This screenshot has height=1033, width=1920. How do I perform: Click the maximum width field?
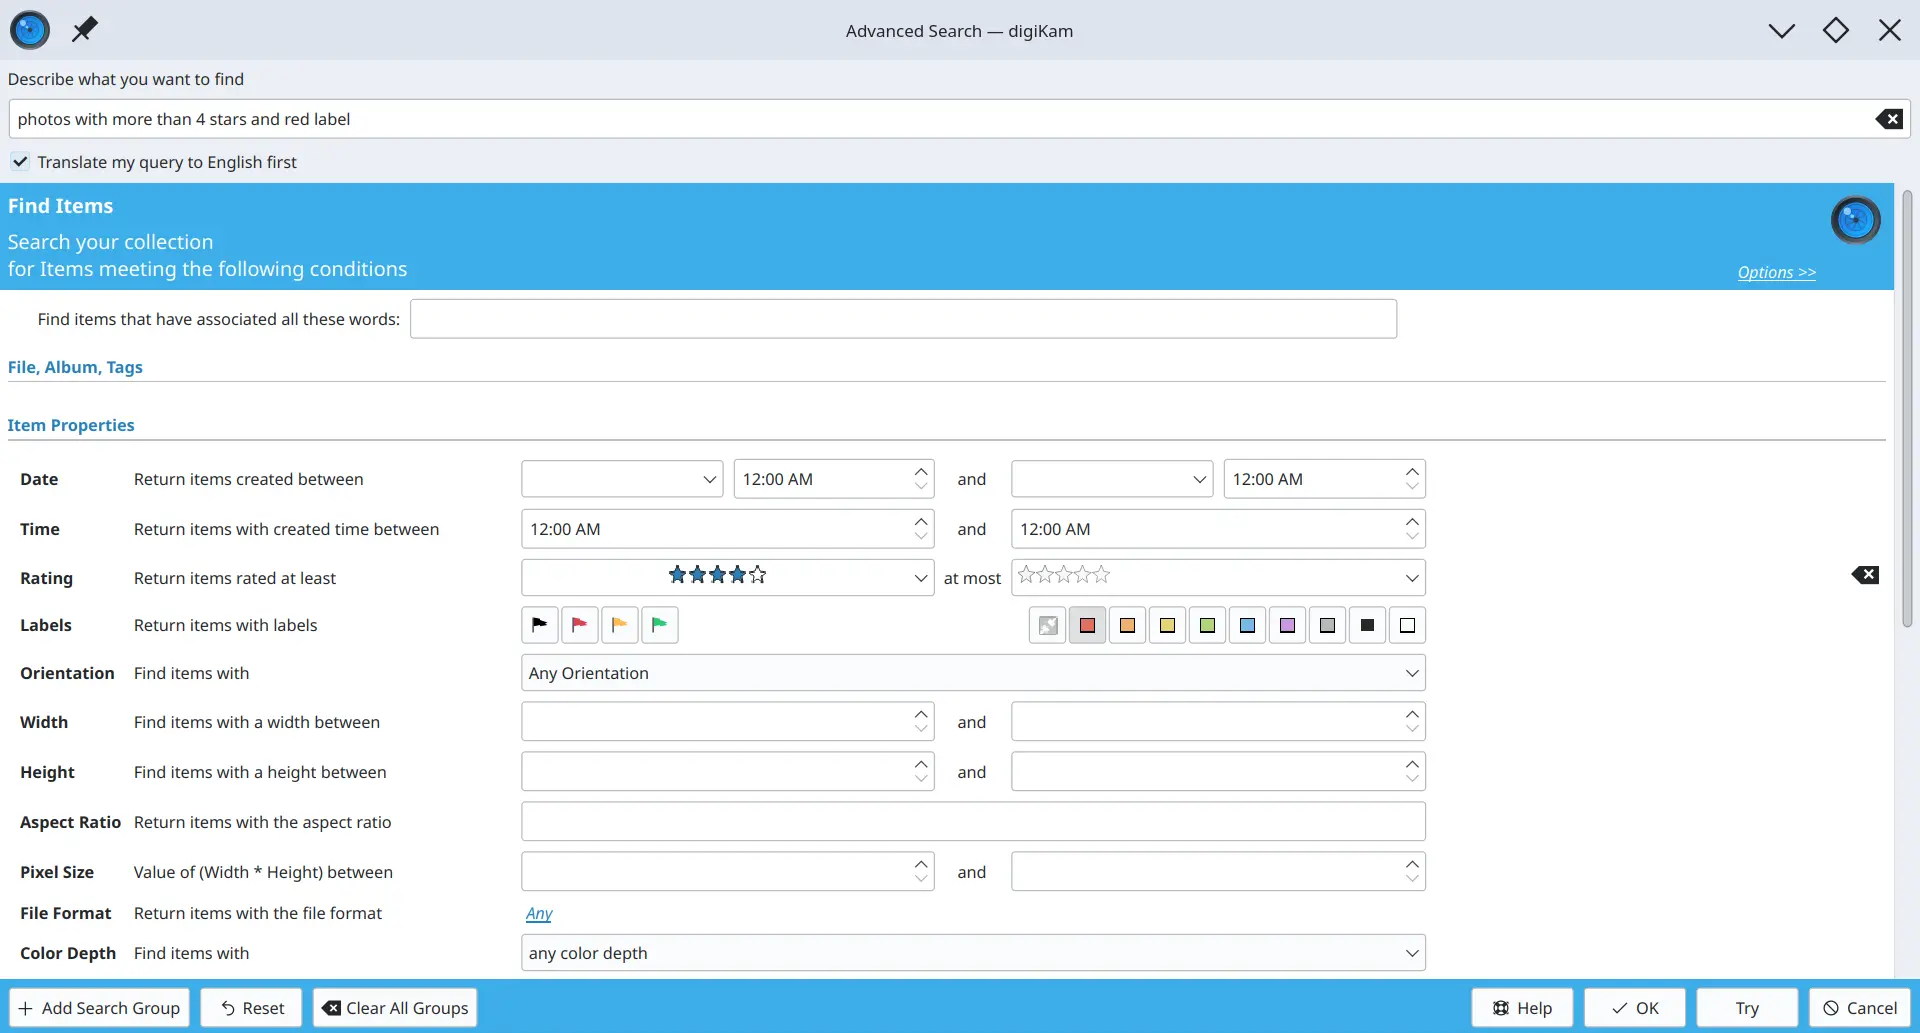click(1218, 722)
